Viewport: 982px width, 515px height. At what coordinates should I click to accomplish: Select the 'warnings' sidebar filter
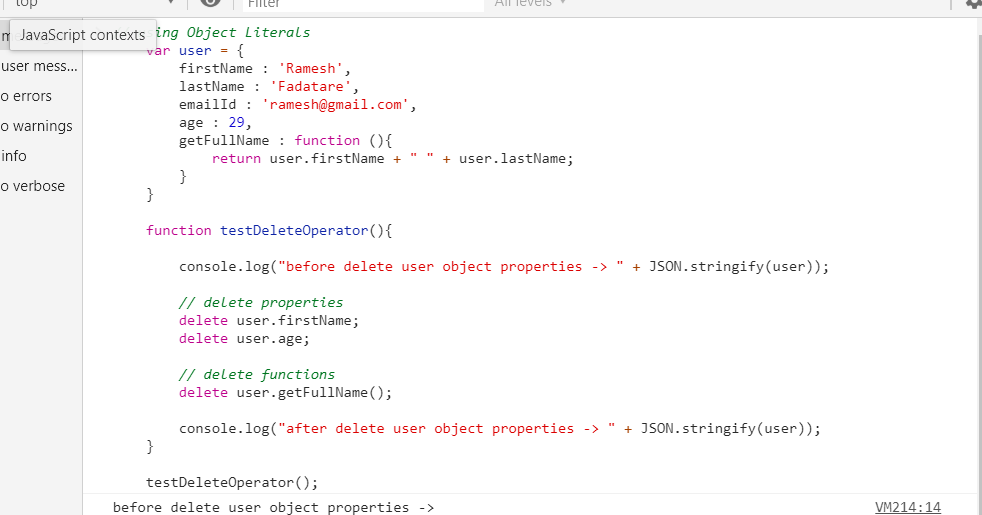point(41,127)
